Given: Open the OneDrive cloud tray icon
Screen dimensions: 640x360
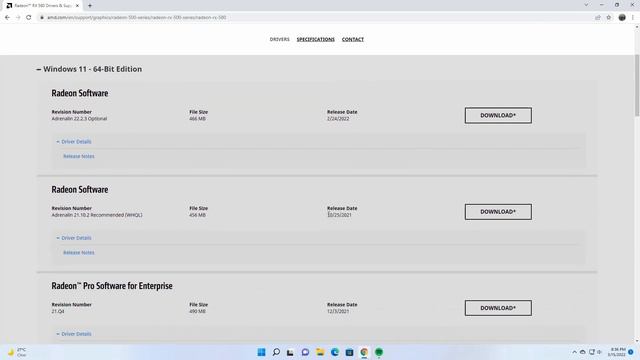Looking at the screenshot, I should coord(583,352).
